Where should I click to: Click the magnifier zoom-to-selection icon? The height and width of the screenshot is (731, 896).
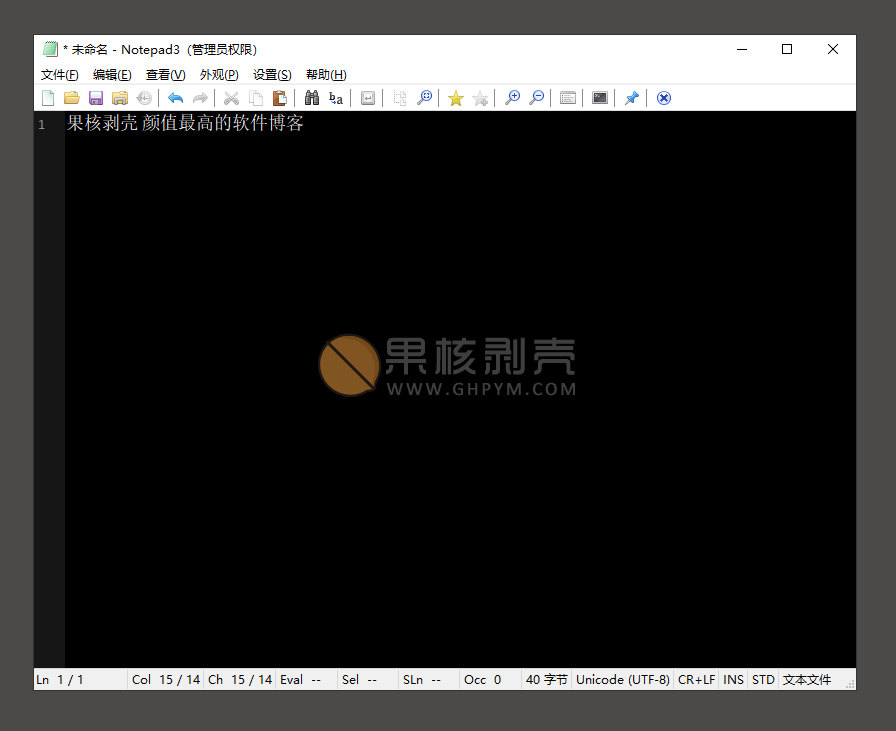pos(424,98)
